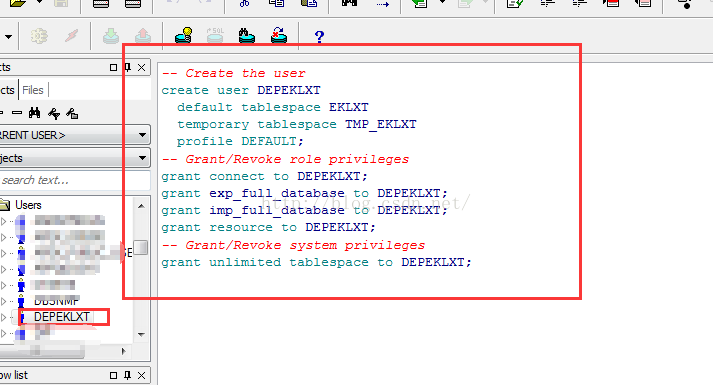This screenshot has width=713, height=385.
Task: Select the Users folder in the tree
Action: [28, 205]
